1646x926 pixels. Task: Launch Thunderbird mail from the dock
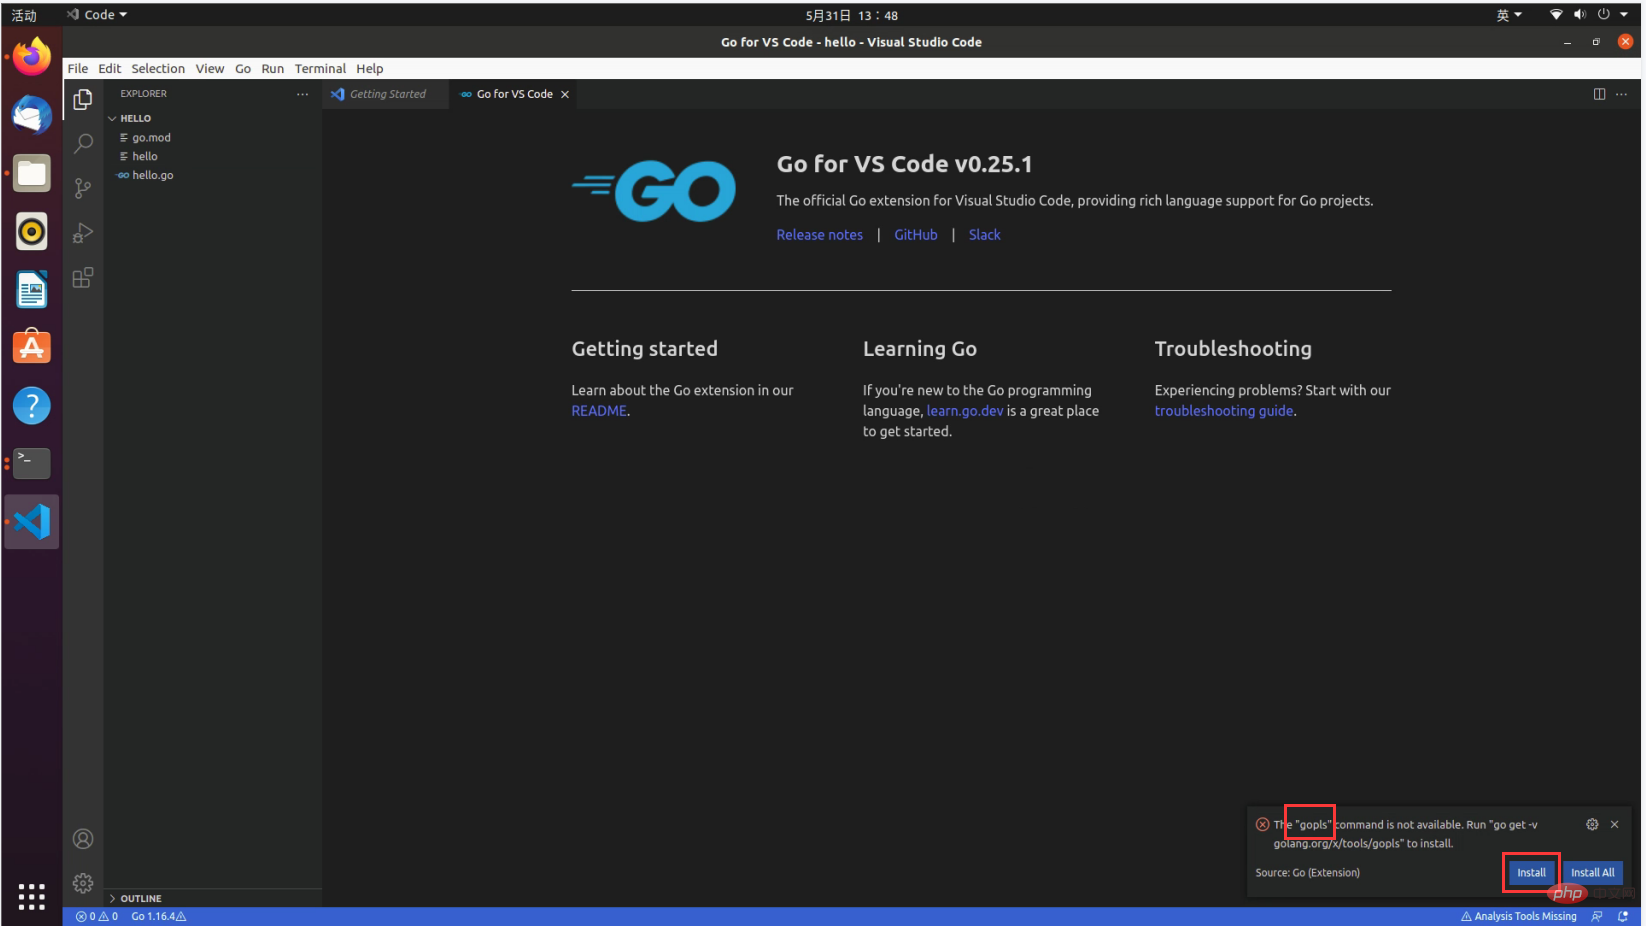(32, 115)
